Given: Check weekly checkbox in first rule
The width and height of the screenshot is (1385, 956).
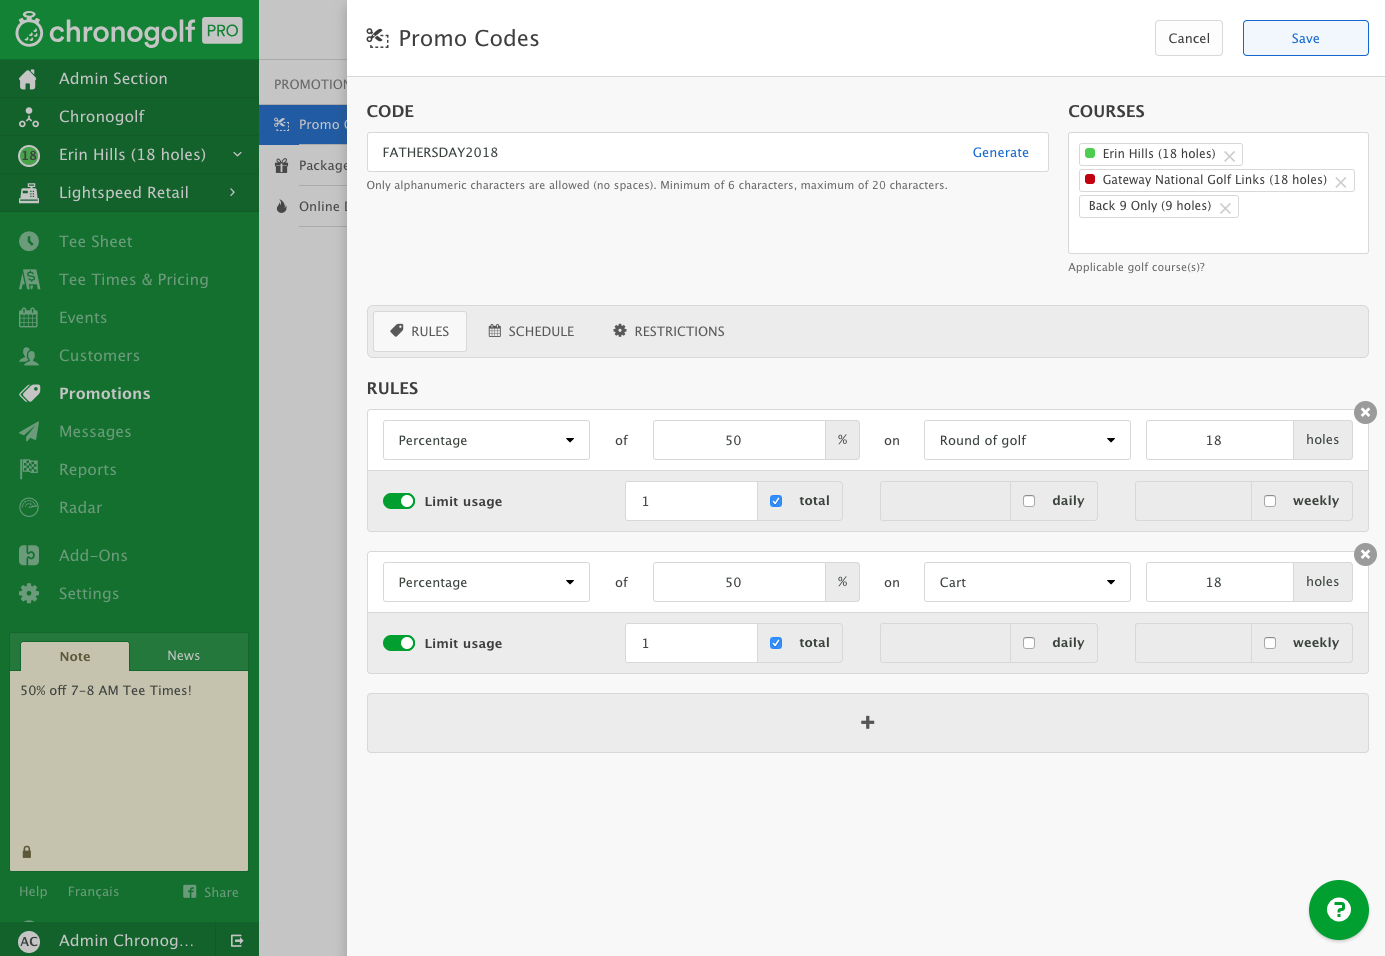Looking at the screenshot, I should [1270, 501].
